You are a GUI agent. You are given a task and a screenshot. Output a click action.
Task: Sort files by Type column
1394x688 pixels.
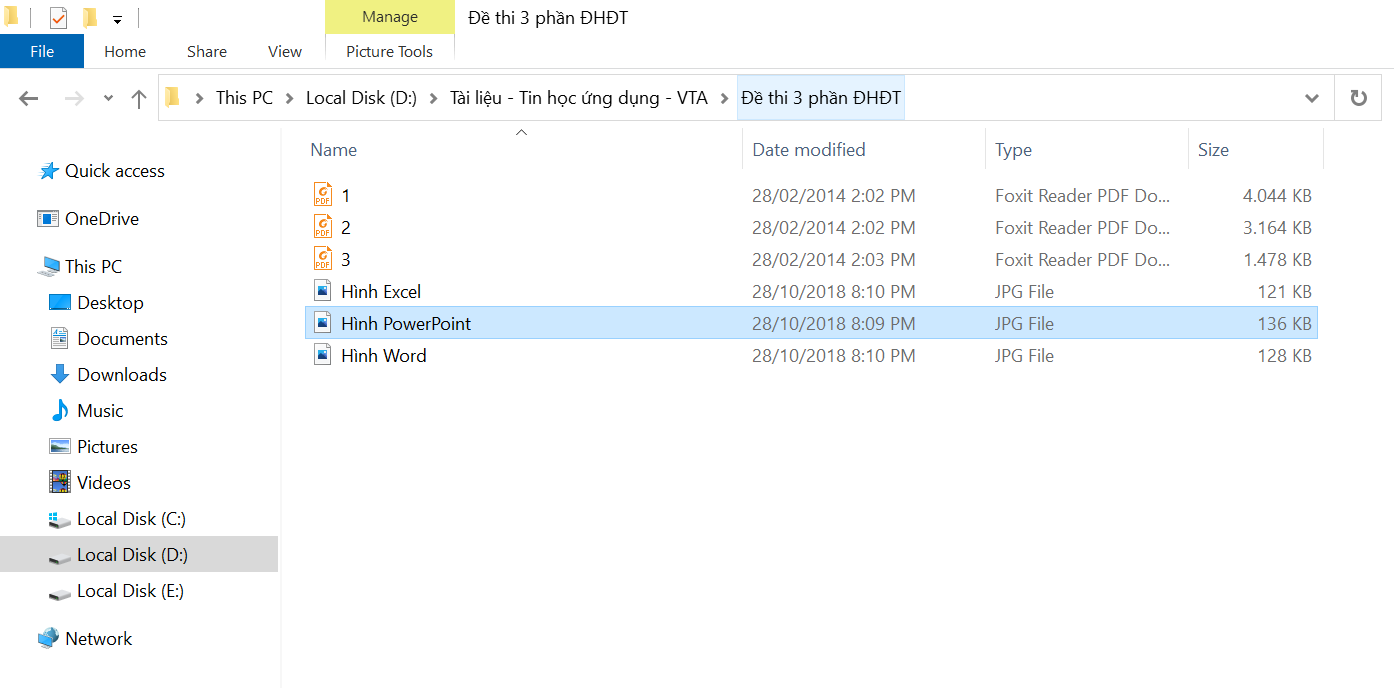[1013, 150]
